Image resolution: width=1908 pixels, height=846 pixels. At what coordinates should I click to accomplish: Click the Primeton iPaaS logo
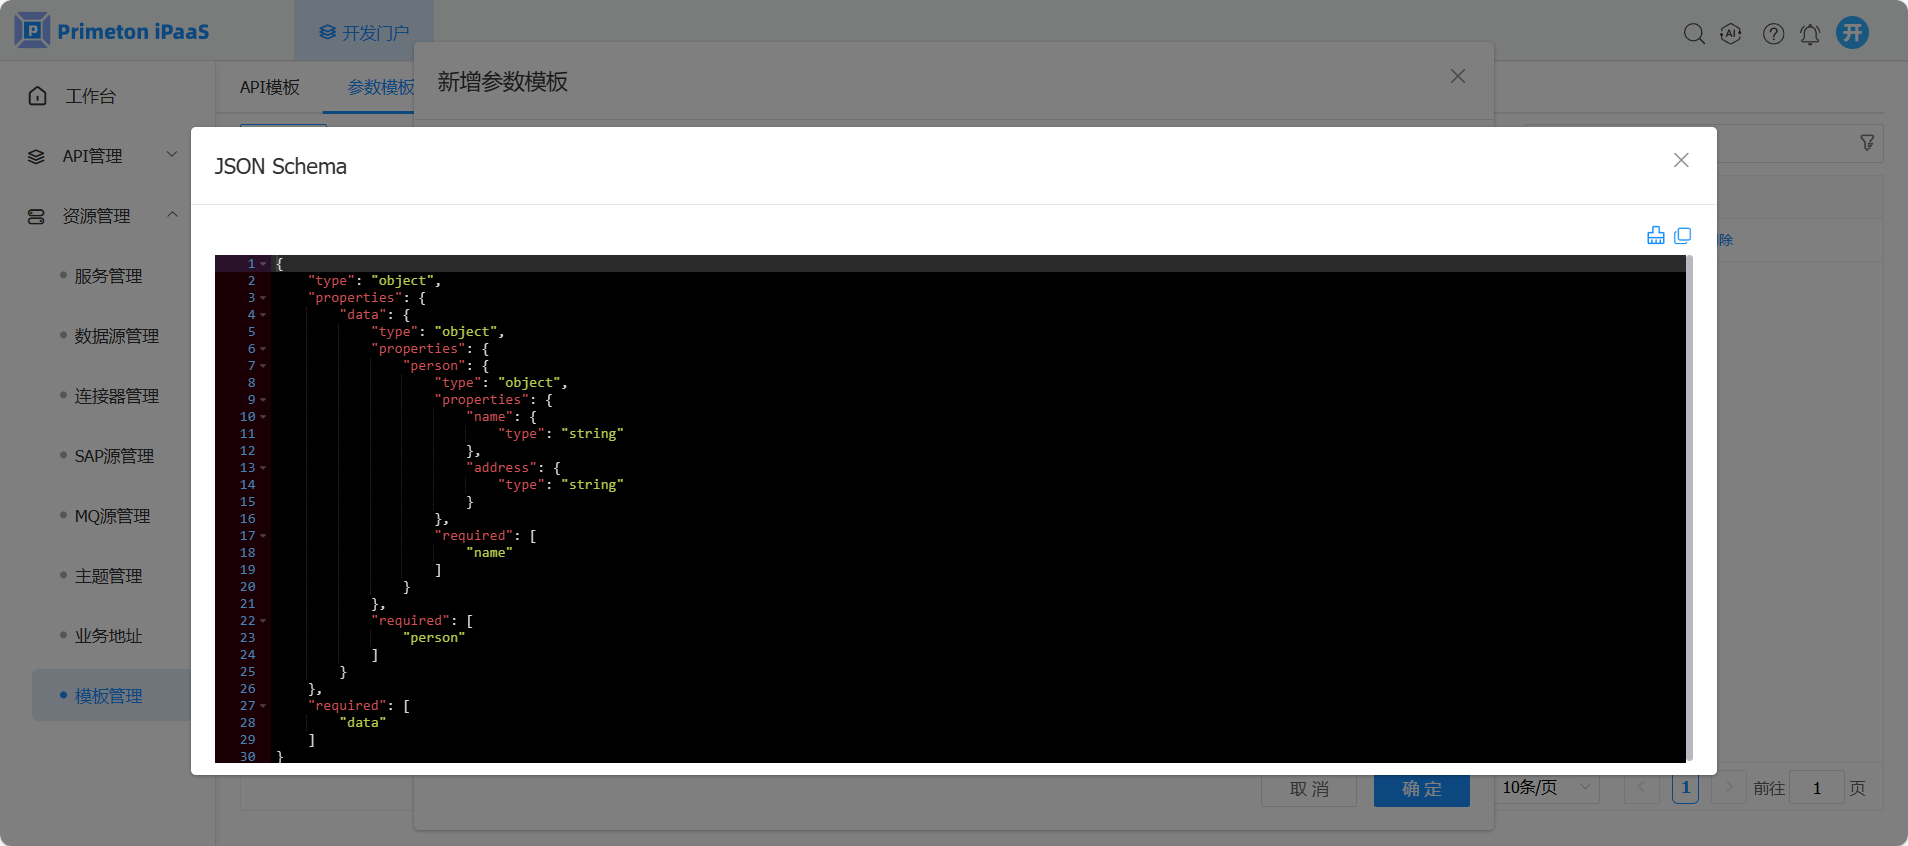pos(112,31)
